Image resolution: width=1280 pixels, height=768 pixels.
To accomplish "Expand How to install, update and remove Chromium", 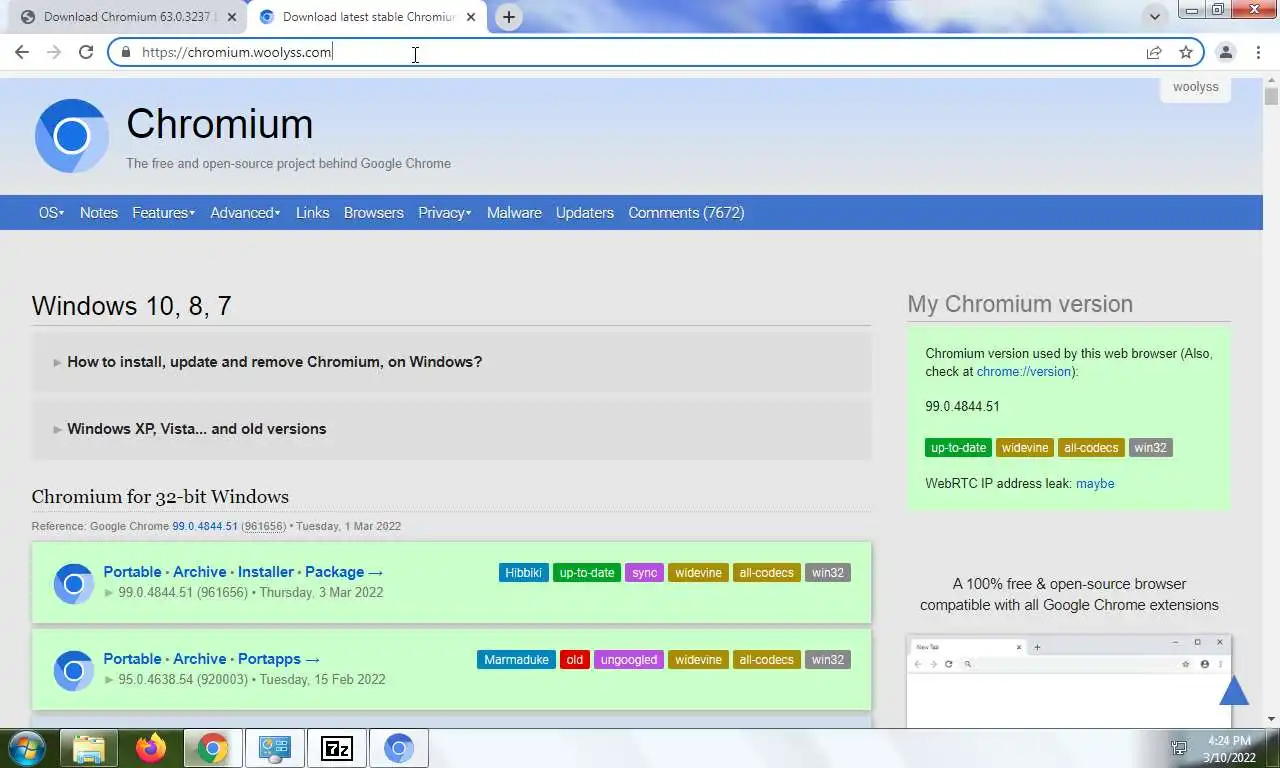I will [451, 362].
